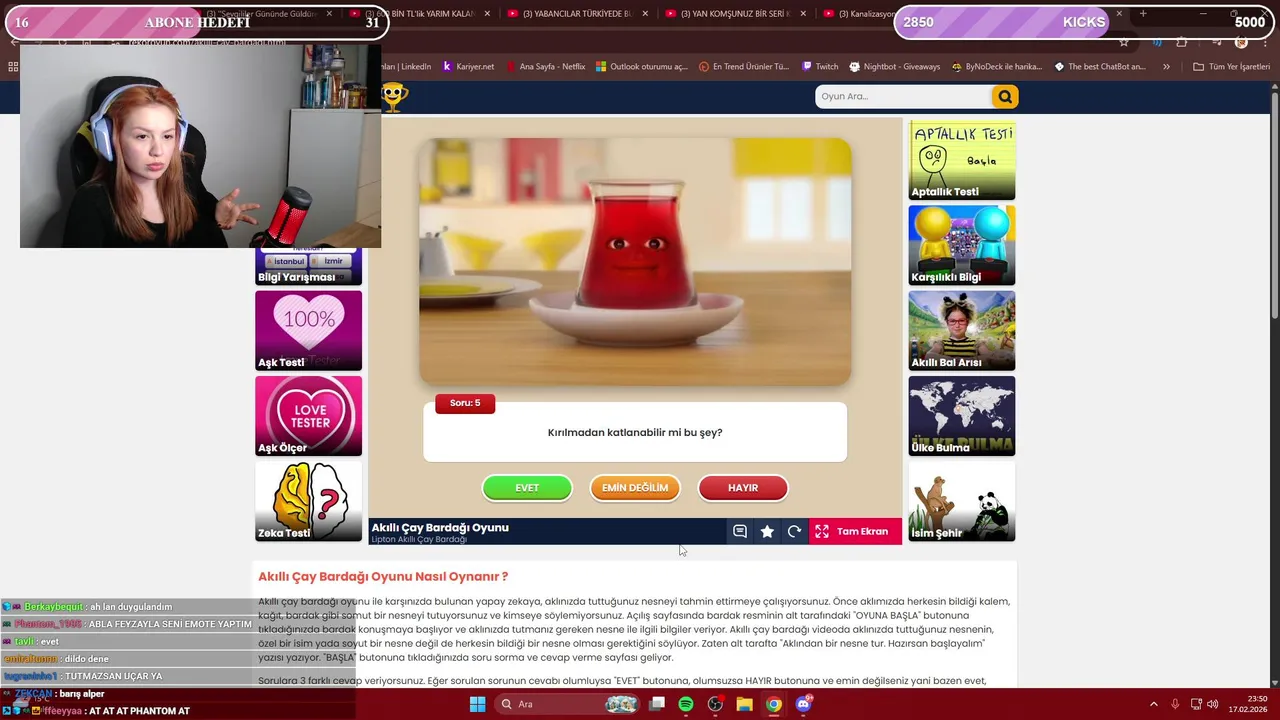Choose the EMİN DEĞİLİM answer
The width and height of the screenshot is (1280, 720).
point(635,488)
